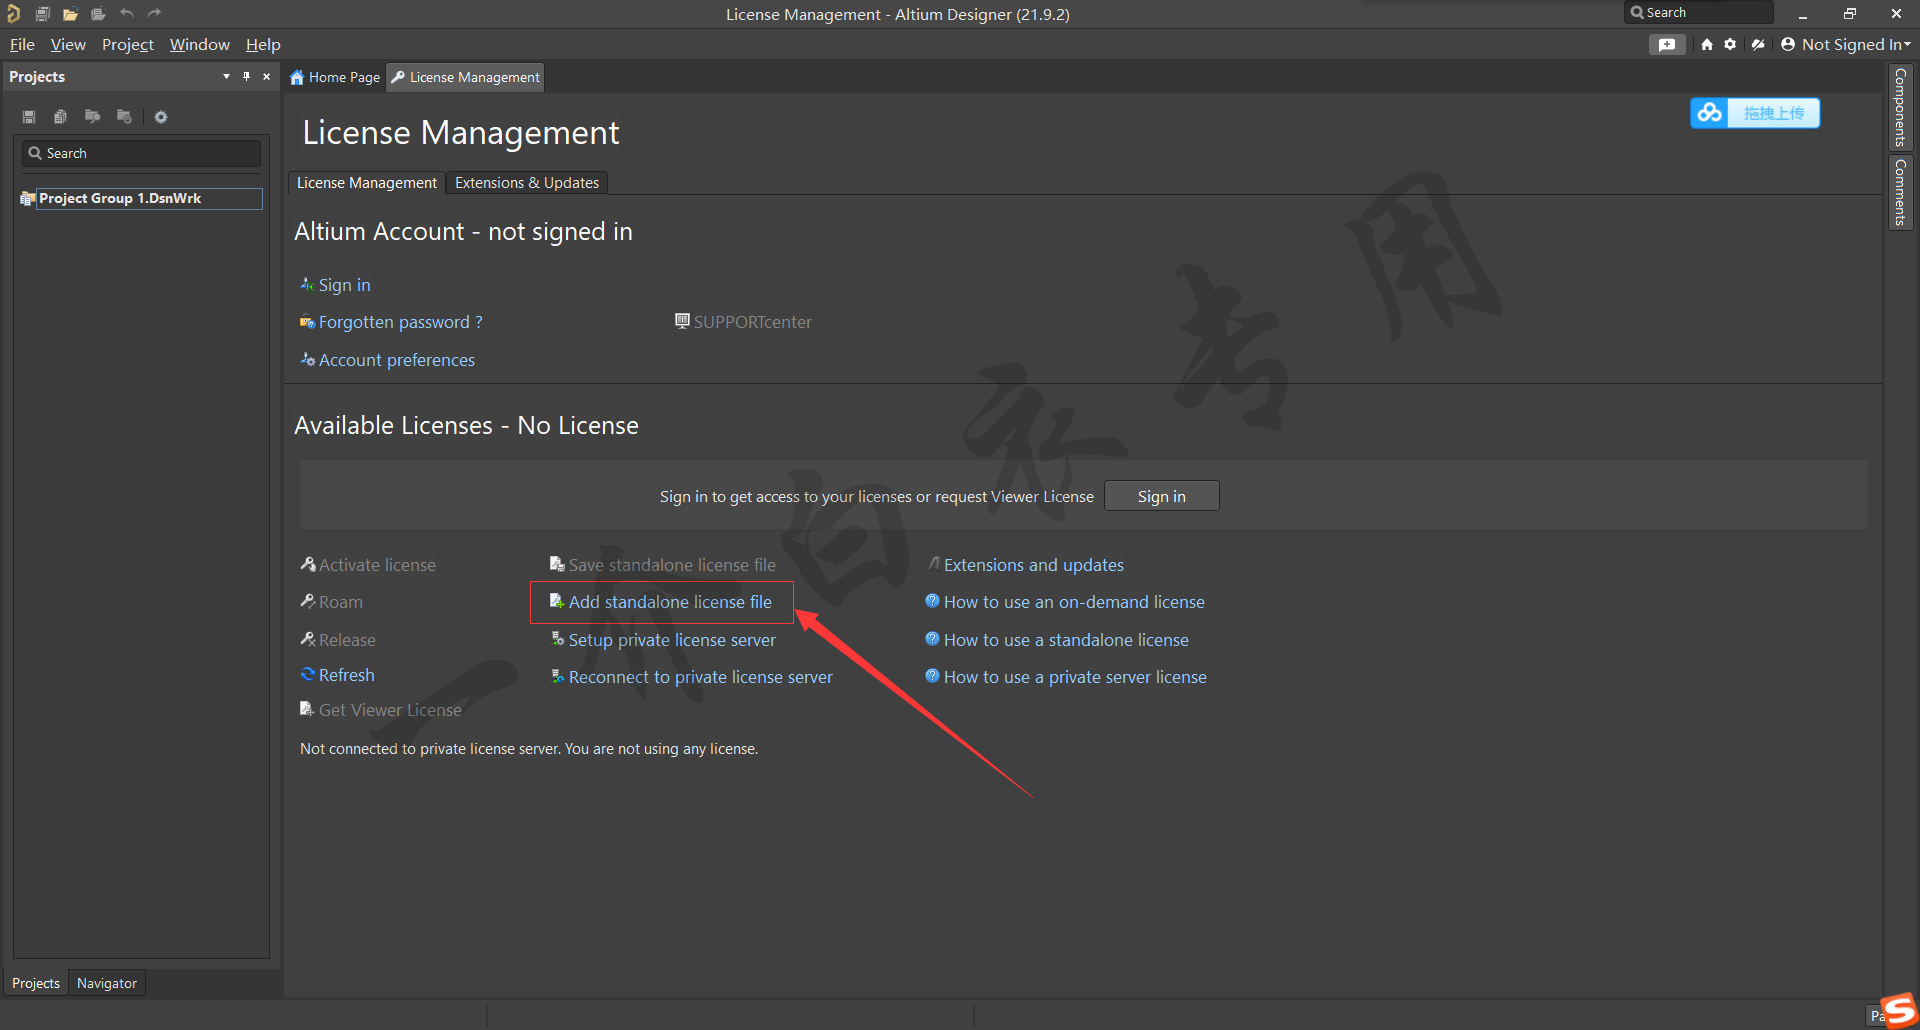
Task: Switch to Navigator bottom tab
Action: (x=107, y=983)
